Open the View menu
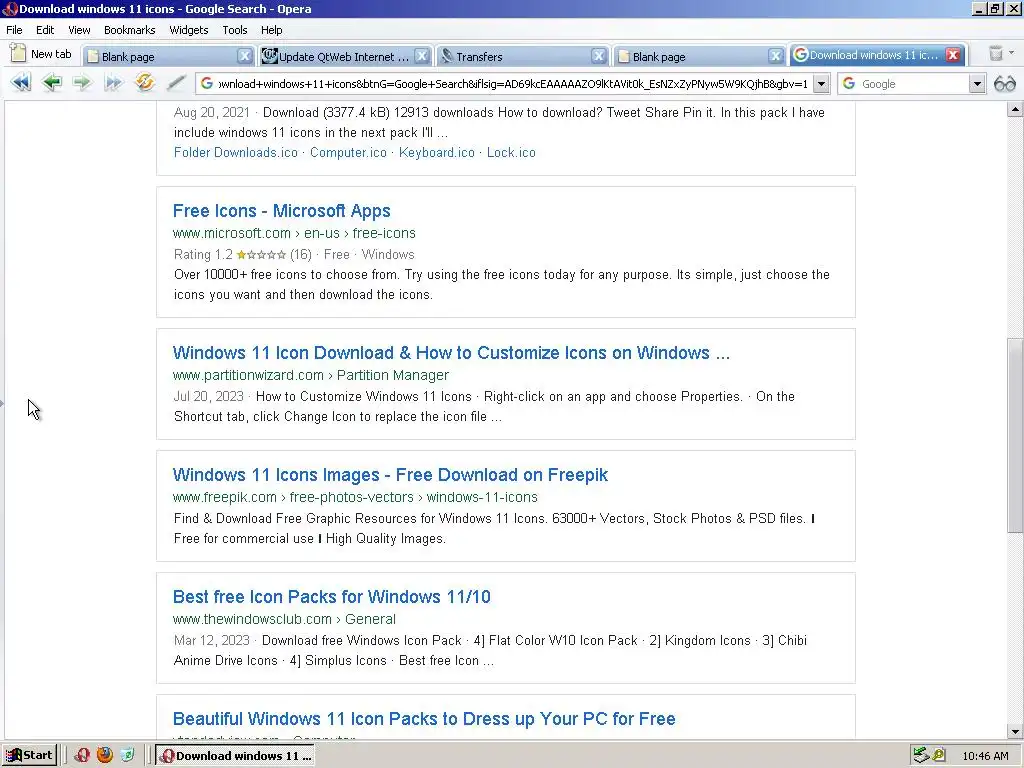Screen dimensions: 1024x768 [79, 30]
